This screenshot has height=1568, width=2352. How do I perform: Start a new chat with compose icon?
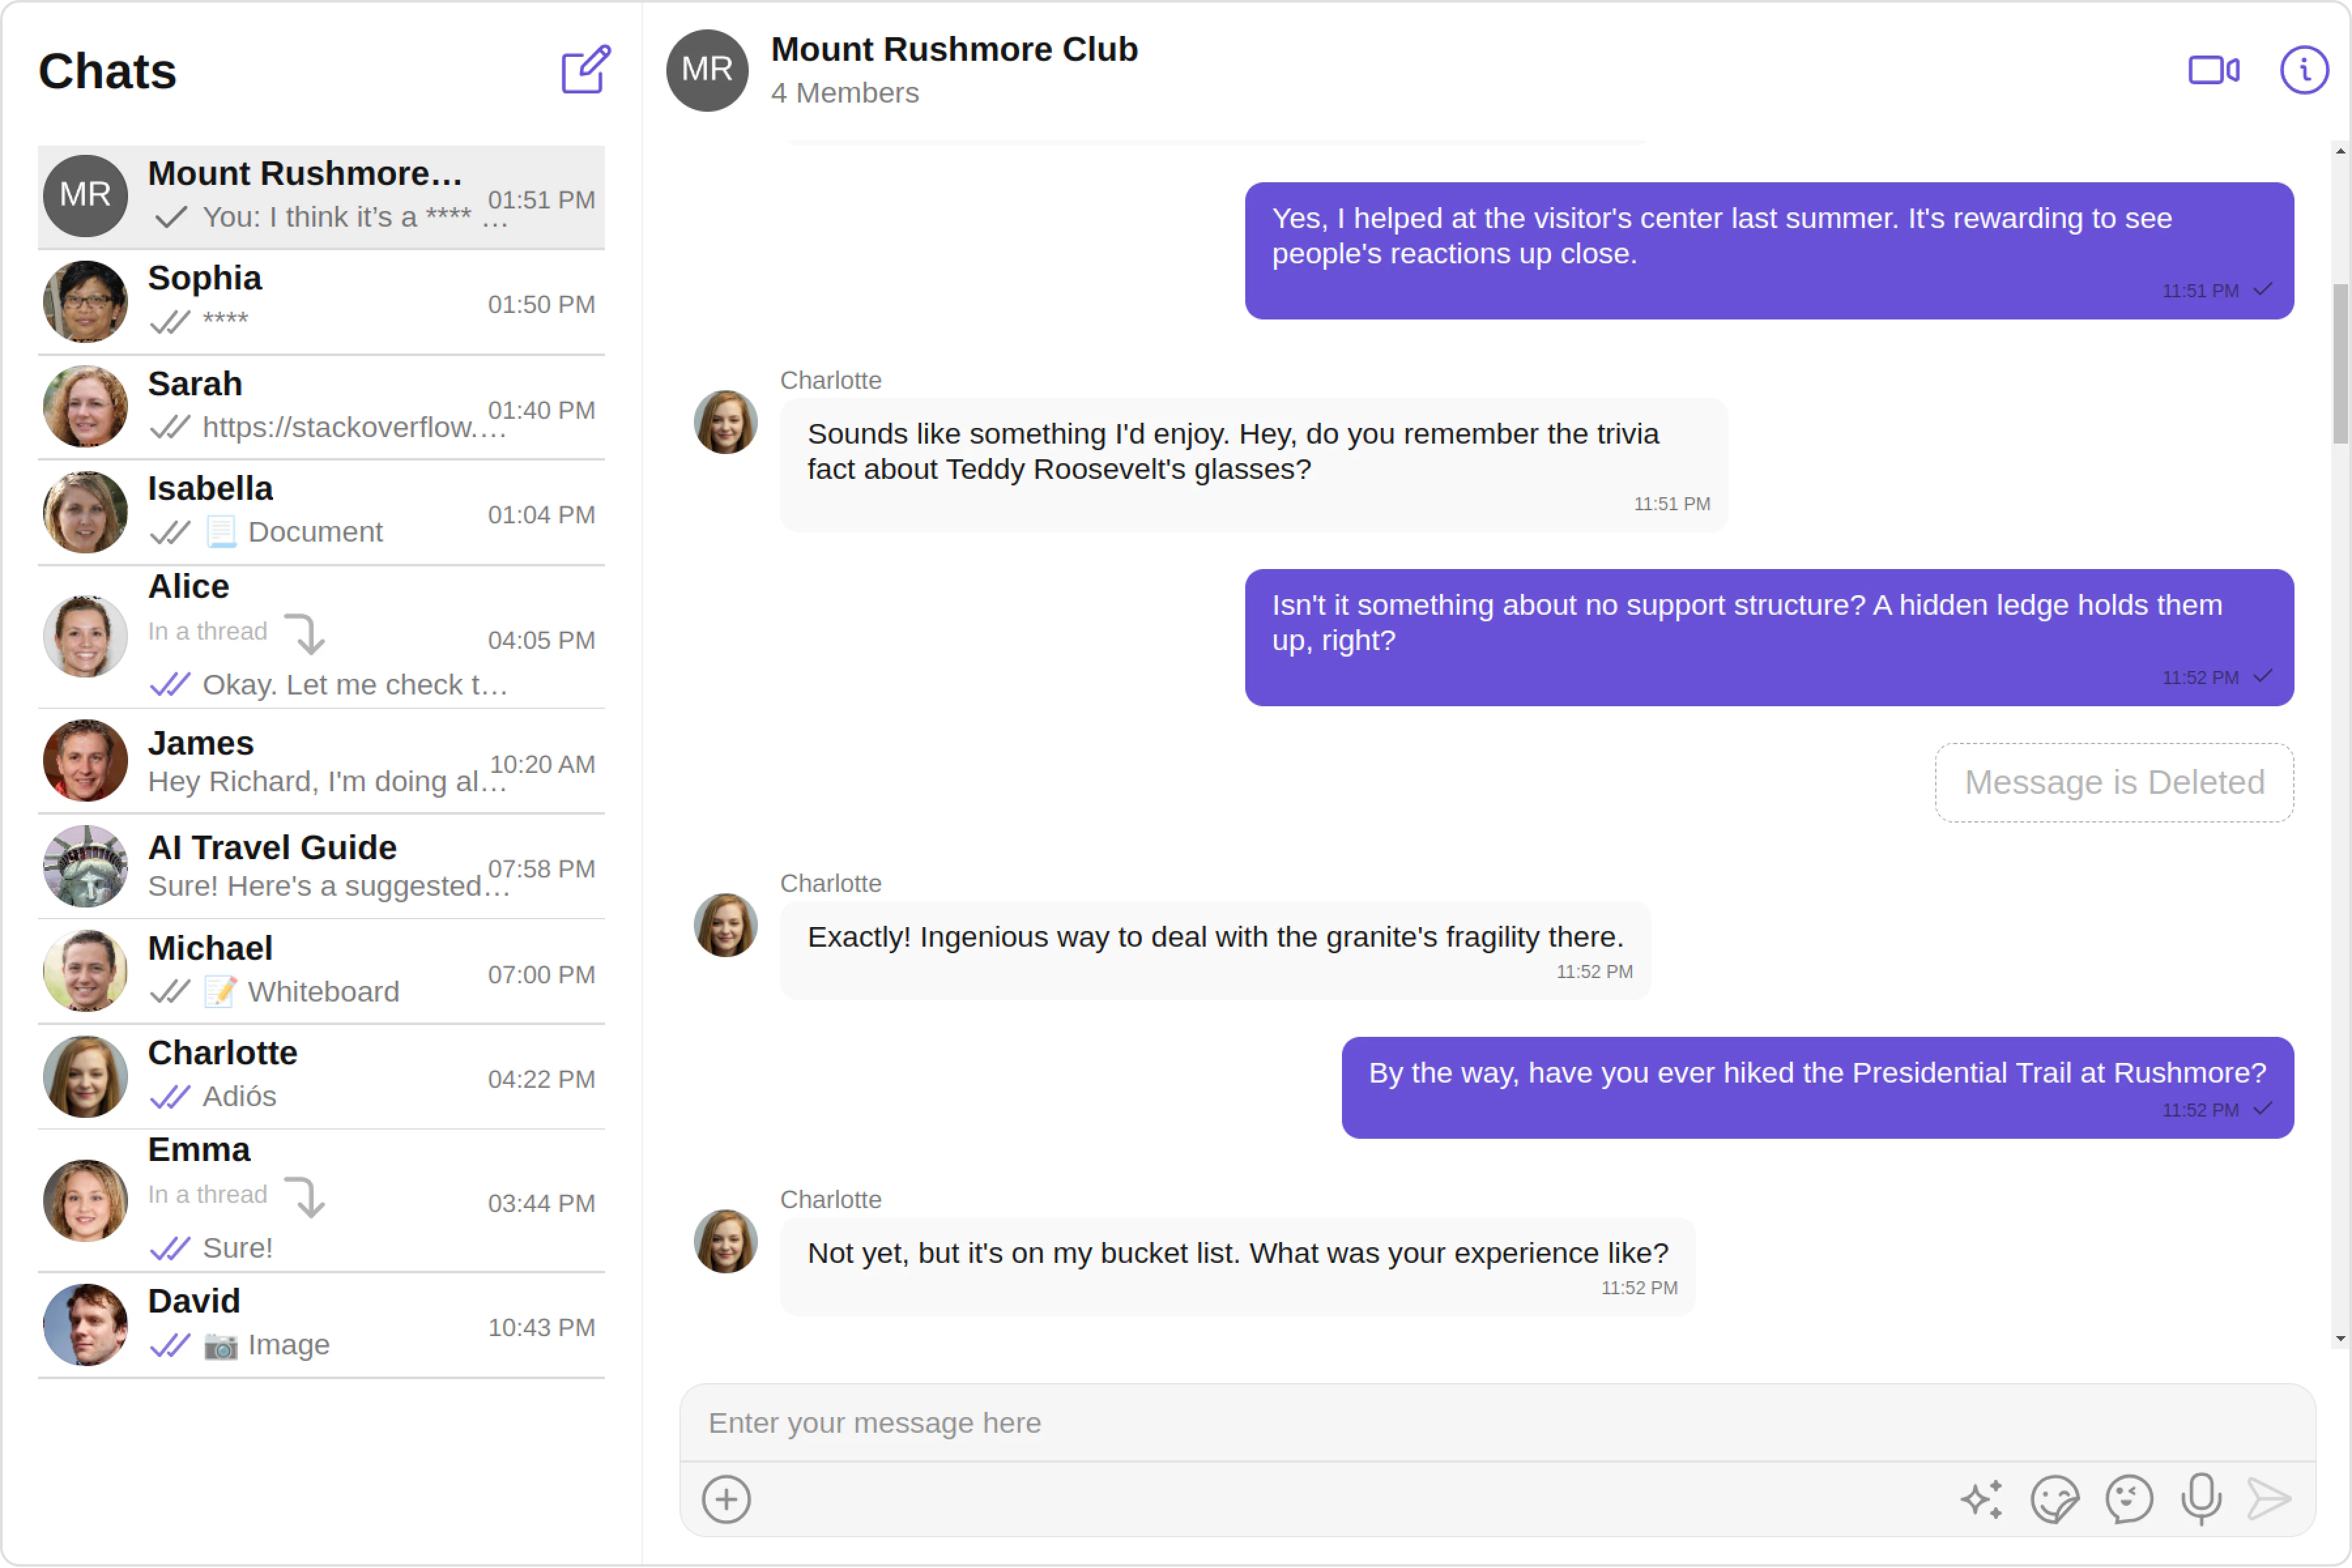click(585, 69)
